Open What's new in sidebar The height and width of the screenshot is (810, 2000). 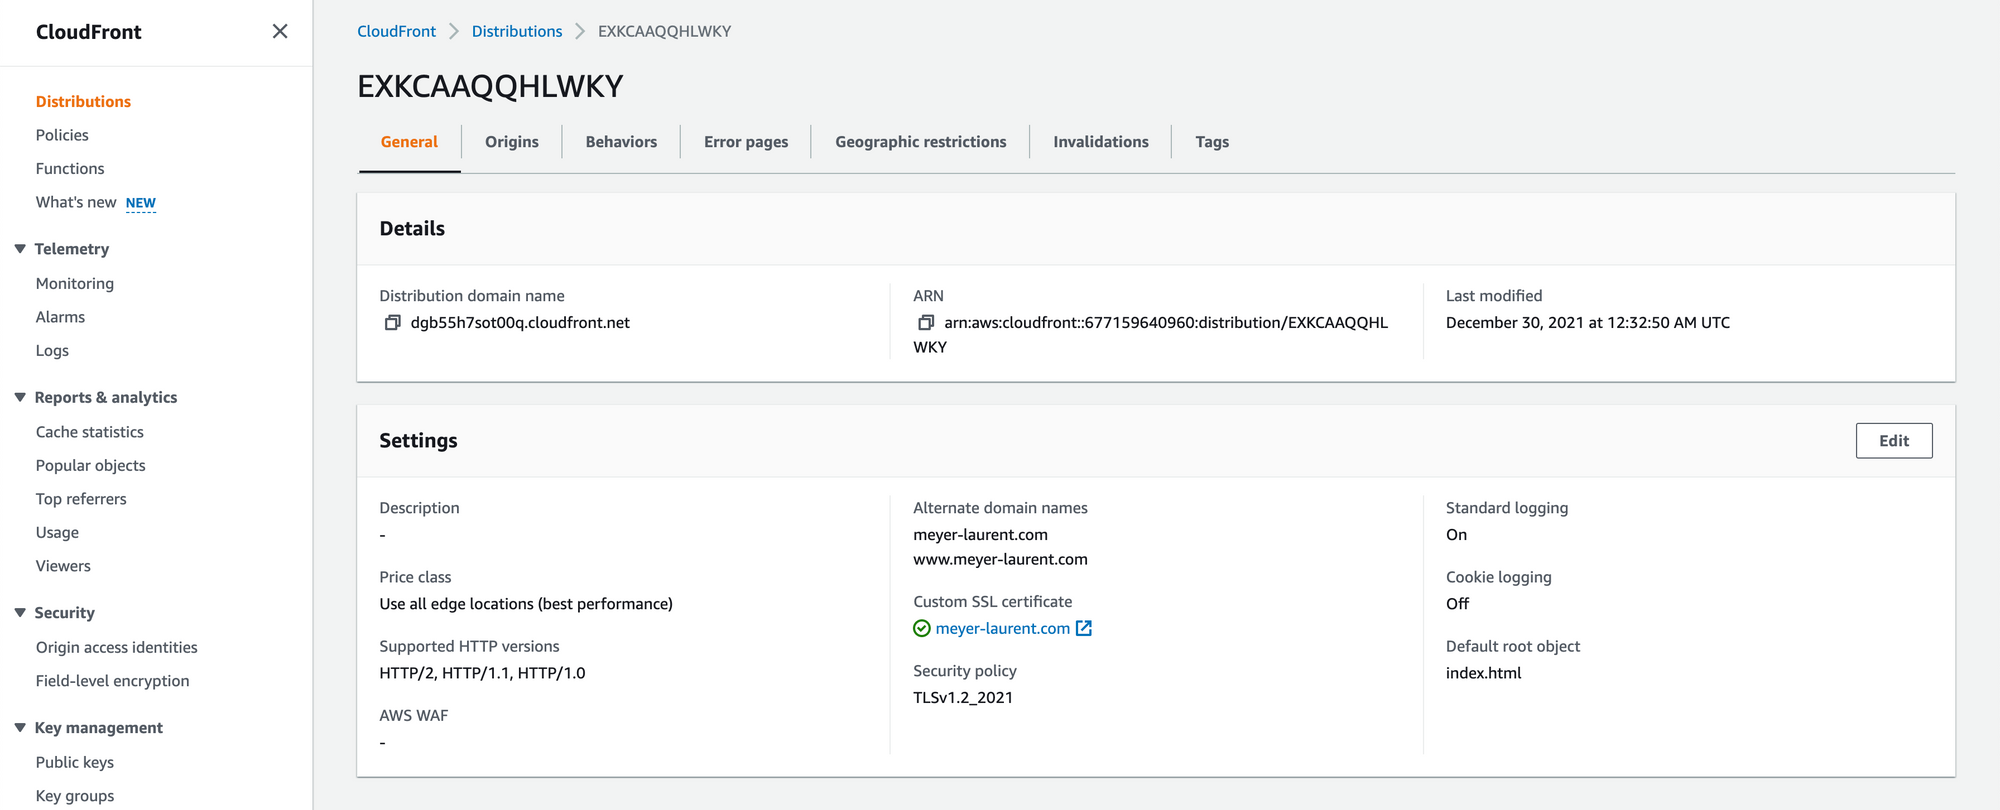tap(76, 202)
